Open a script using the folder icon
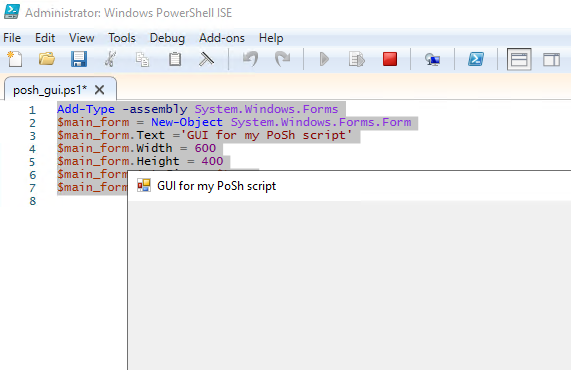The width and height of the screenshot is (571, 370). [47, 59]
